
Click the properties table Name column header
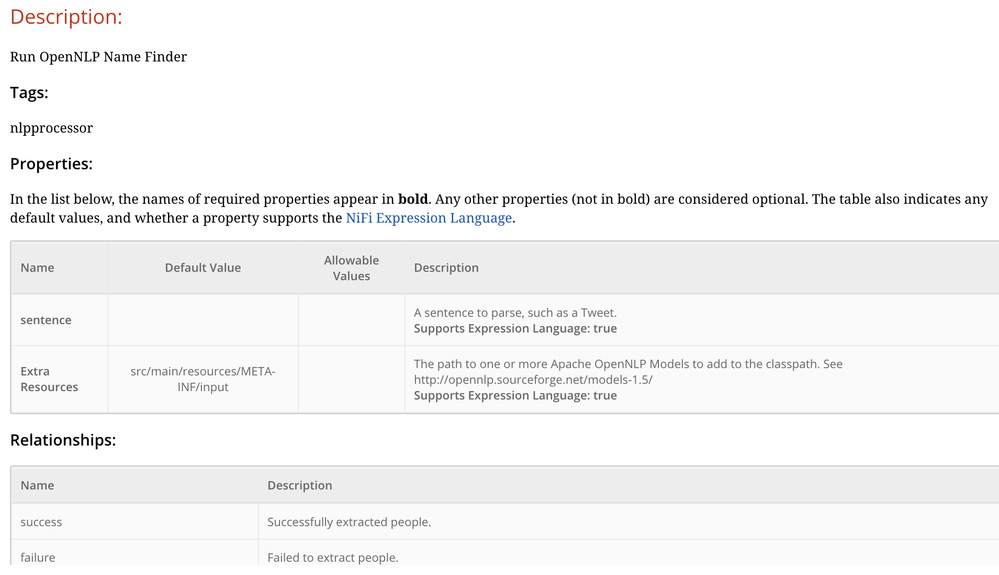tap(37, 267)
